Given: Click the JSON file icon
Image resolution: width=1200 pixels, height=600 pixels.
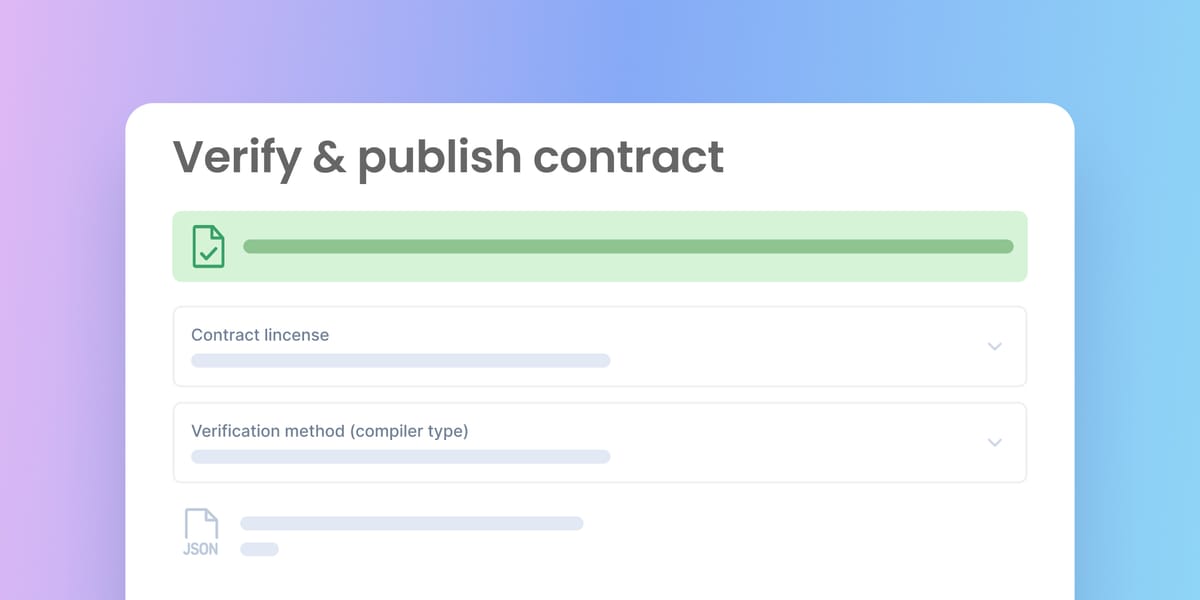Looking at the screenshot, I should [x=201, y=533].
